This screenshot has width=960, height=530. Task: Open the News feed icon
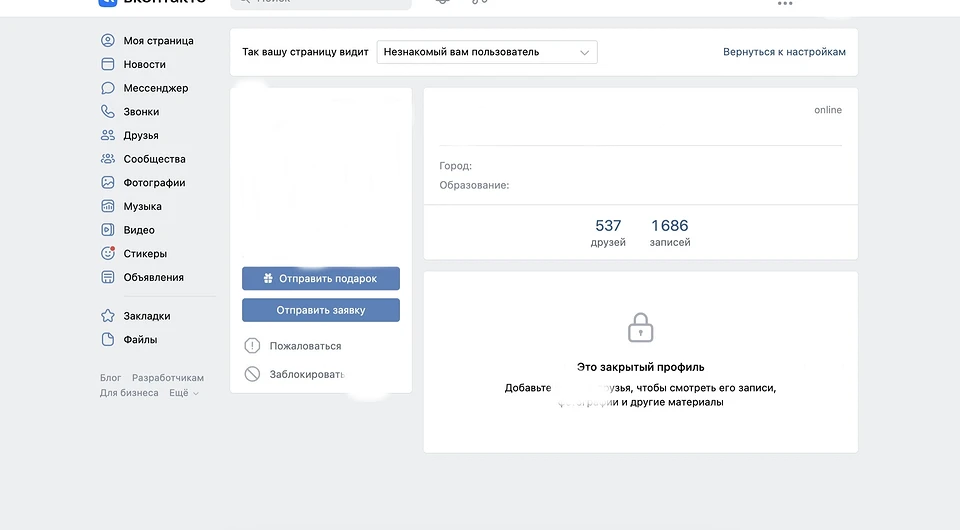(x=108, y=64)
